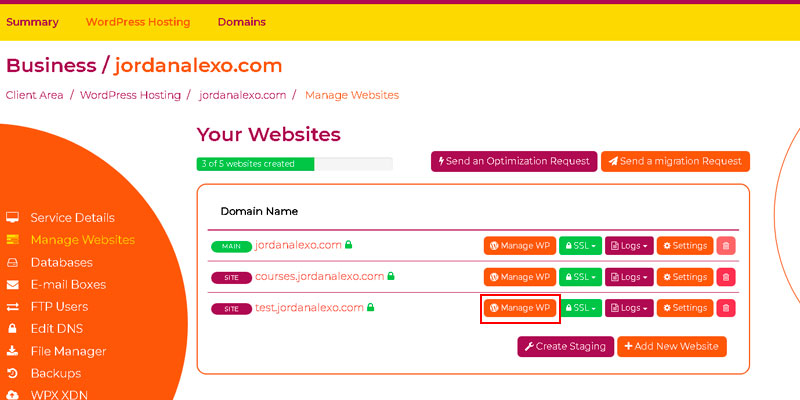Click the Domain Name column header
The height and width of the screenshot is (400, 800).
point(259,211)
